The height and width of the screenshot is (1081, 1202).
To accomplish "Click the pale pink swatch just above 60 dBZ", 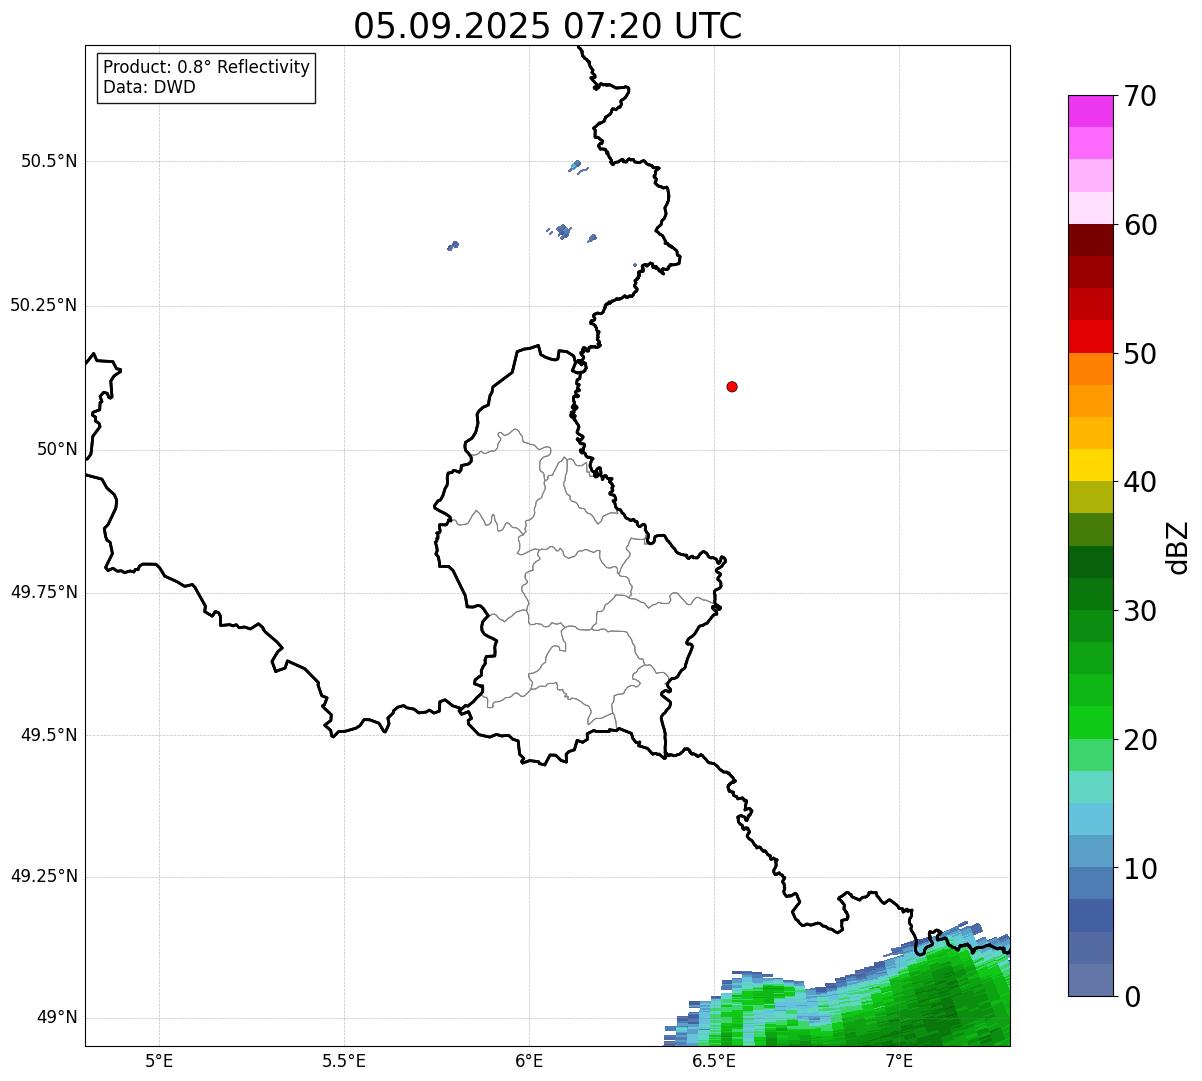I will point(1090,208).
